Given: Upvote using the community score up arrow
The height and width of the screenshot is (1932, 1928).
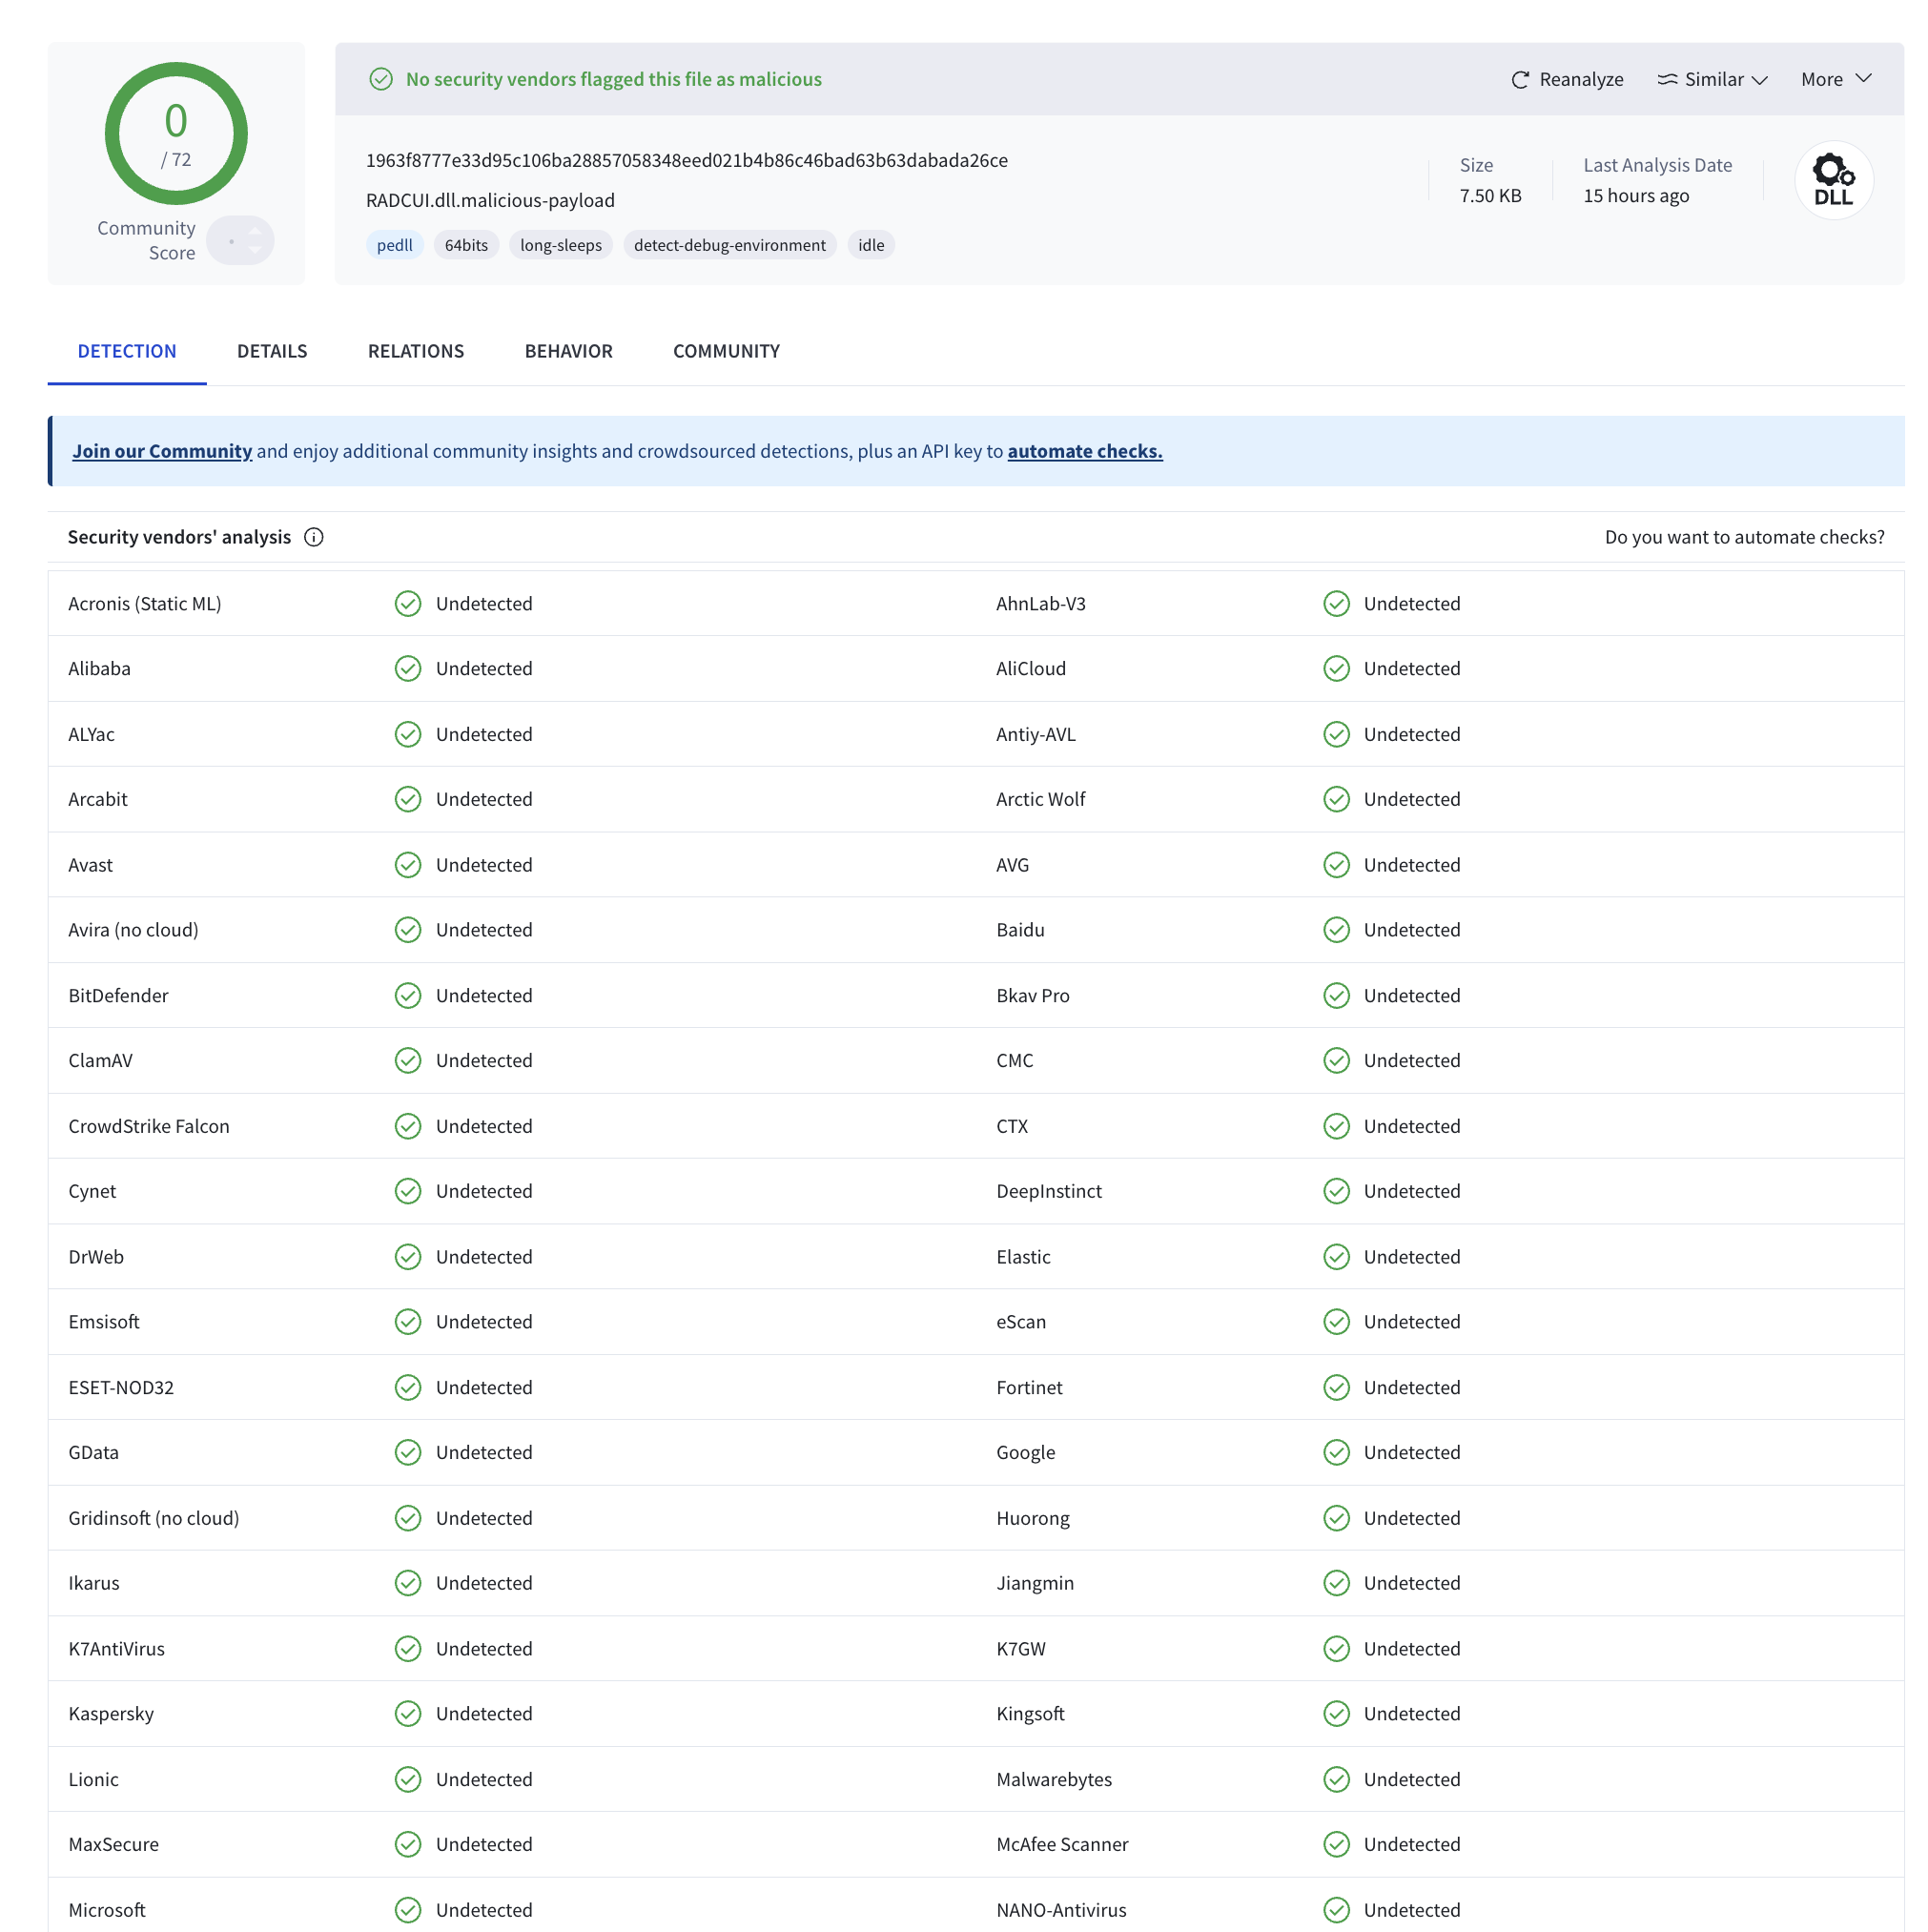Looking at the screenshot, I should [x=255, y=231].
